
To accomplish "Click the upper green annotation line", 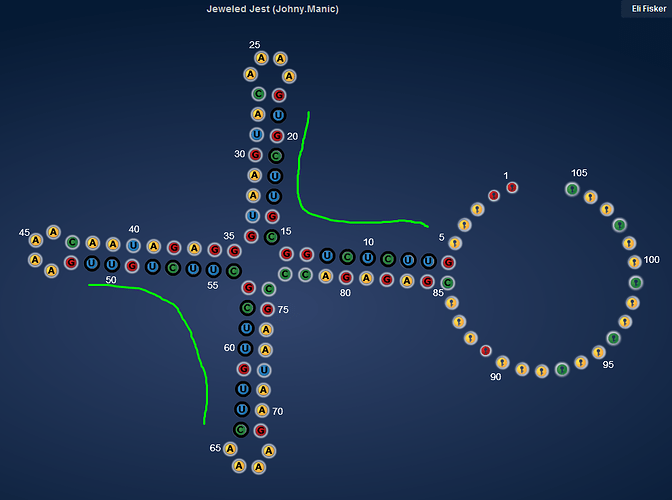I will 302,190.
